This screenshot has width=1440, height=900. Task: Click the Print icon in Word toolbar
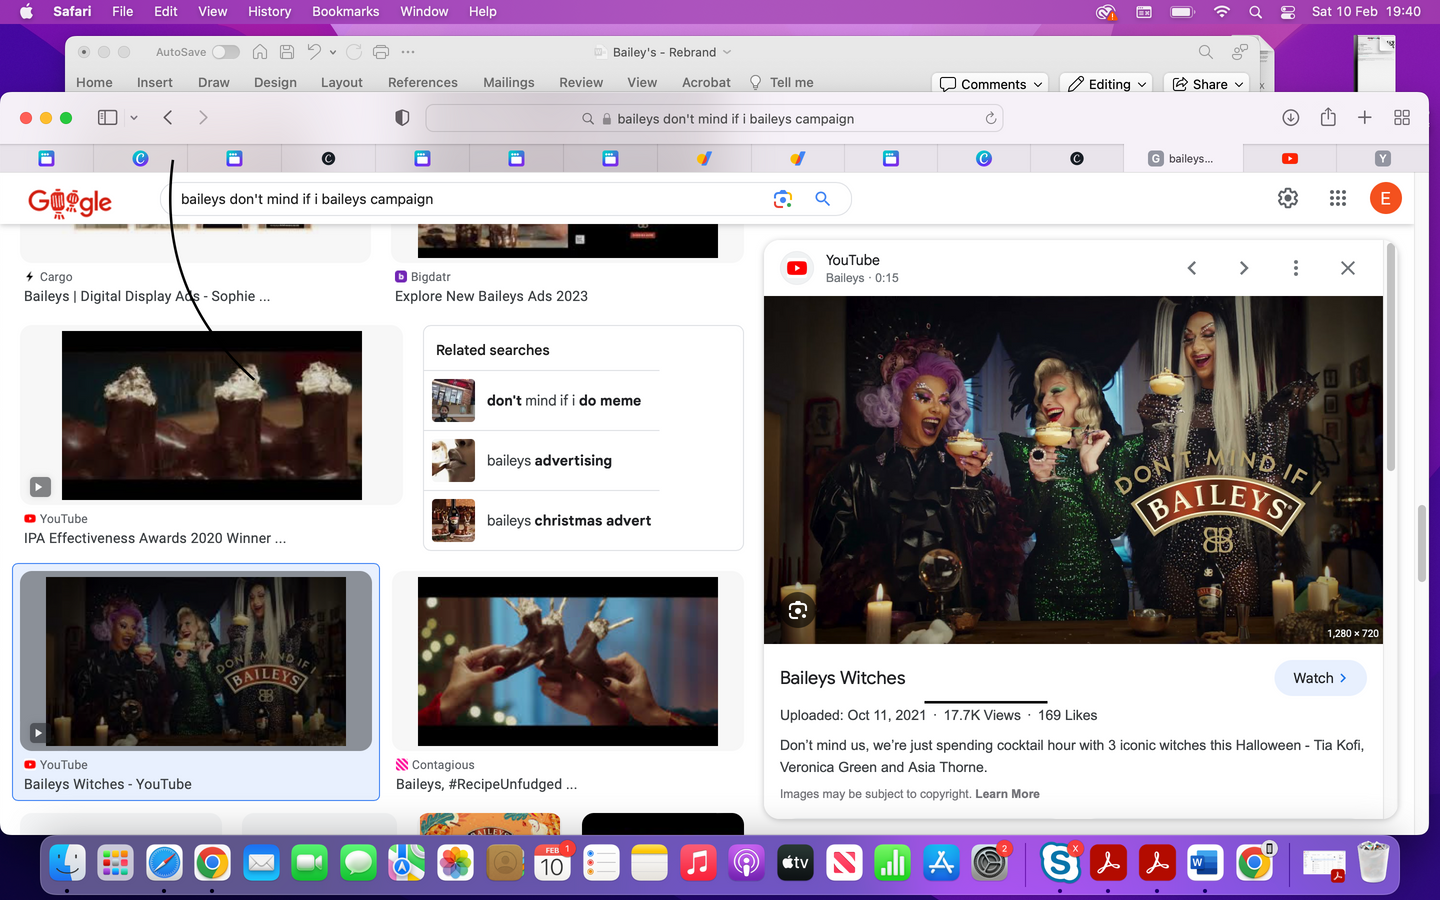click(x=381, y=52)
